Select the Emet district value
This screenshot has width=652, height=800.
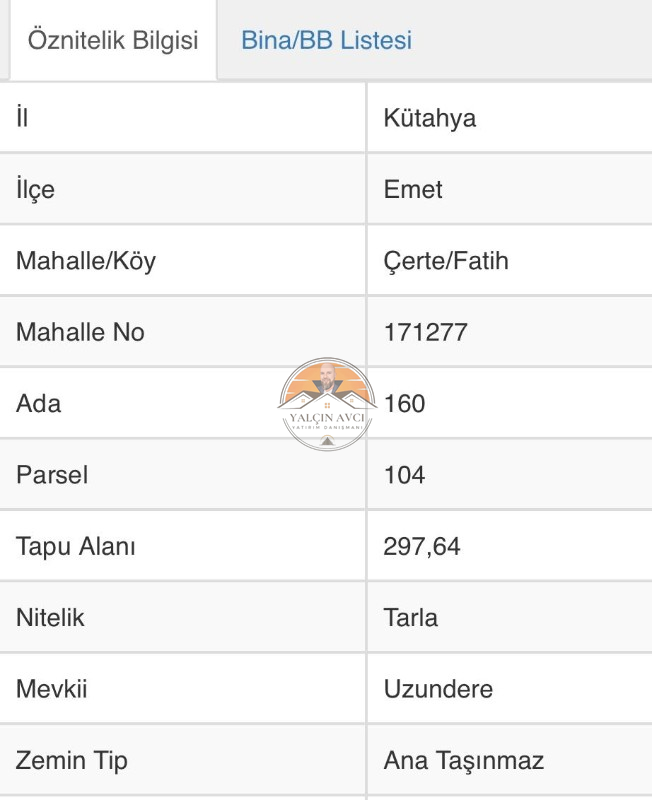click(x=413, y=189)
